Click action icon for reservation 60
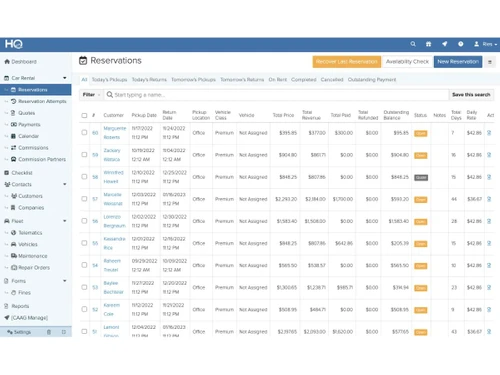Image resolution: width=500 pixels, height=375 pixels. (489, 133)
